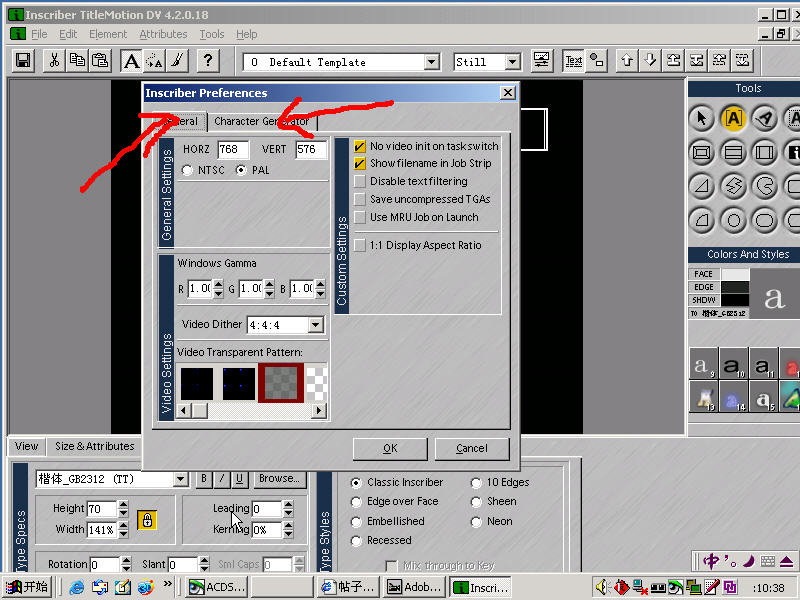Select style preset thumbnail number 10

[734, 364]
